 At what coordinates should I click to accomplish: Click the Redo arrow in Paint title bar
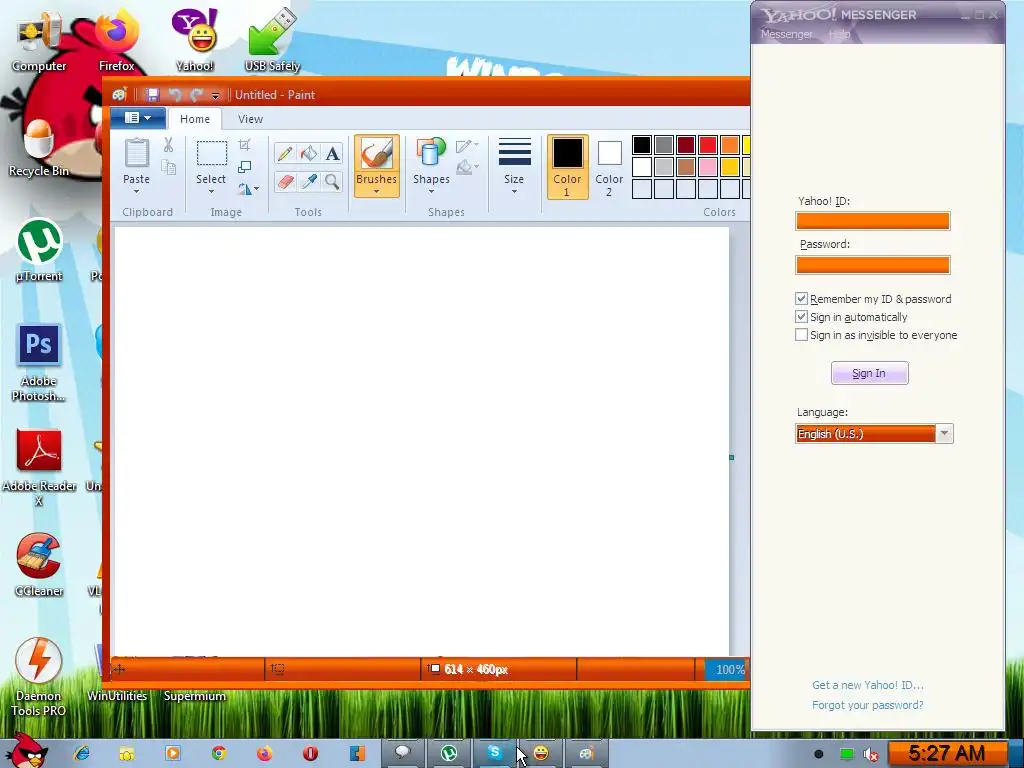[x=196, y=95]
